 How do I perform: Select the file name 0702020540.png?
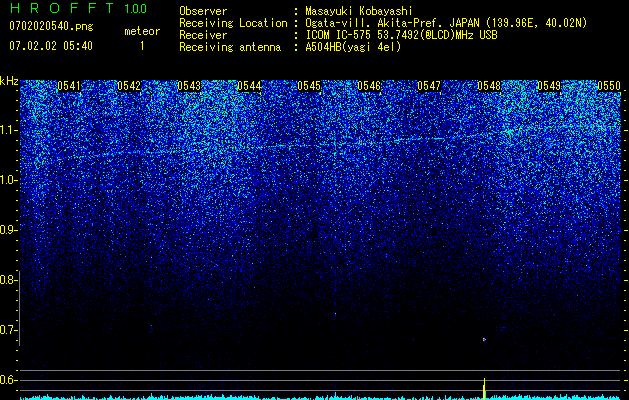click(x=51, y=26)
